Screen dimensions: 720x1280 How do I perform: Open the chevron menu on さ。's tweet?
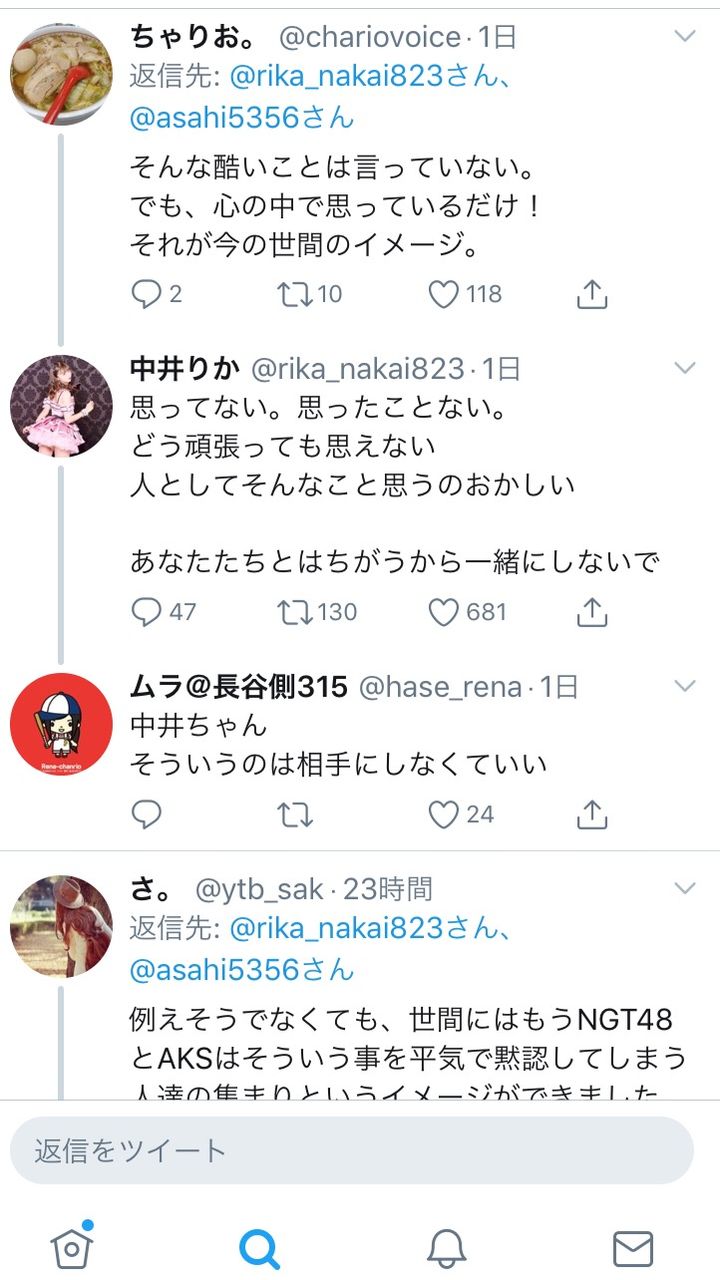pos(685,888)
